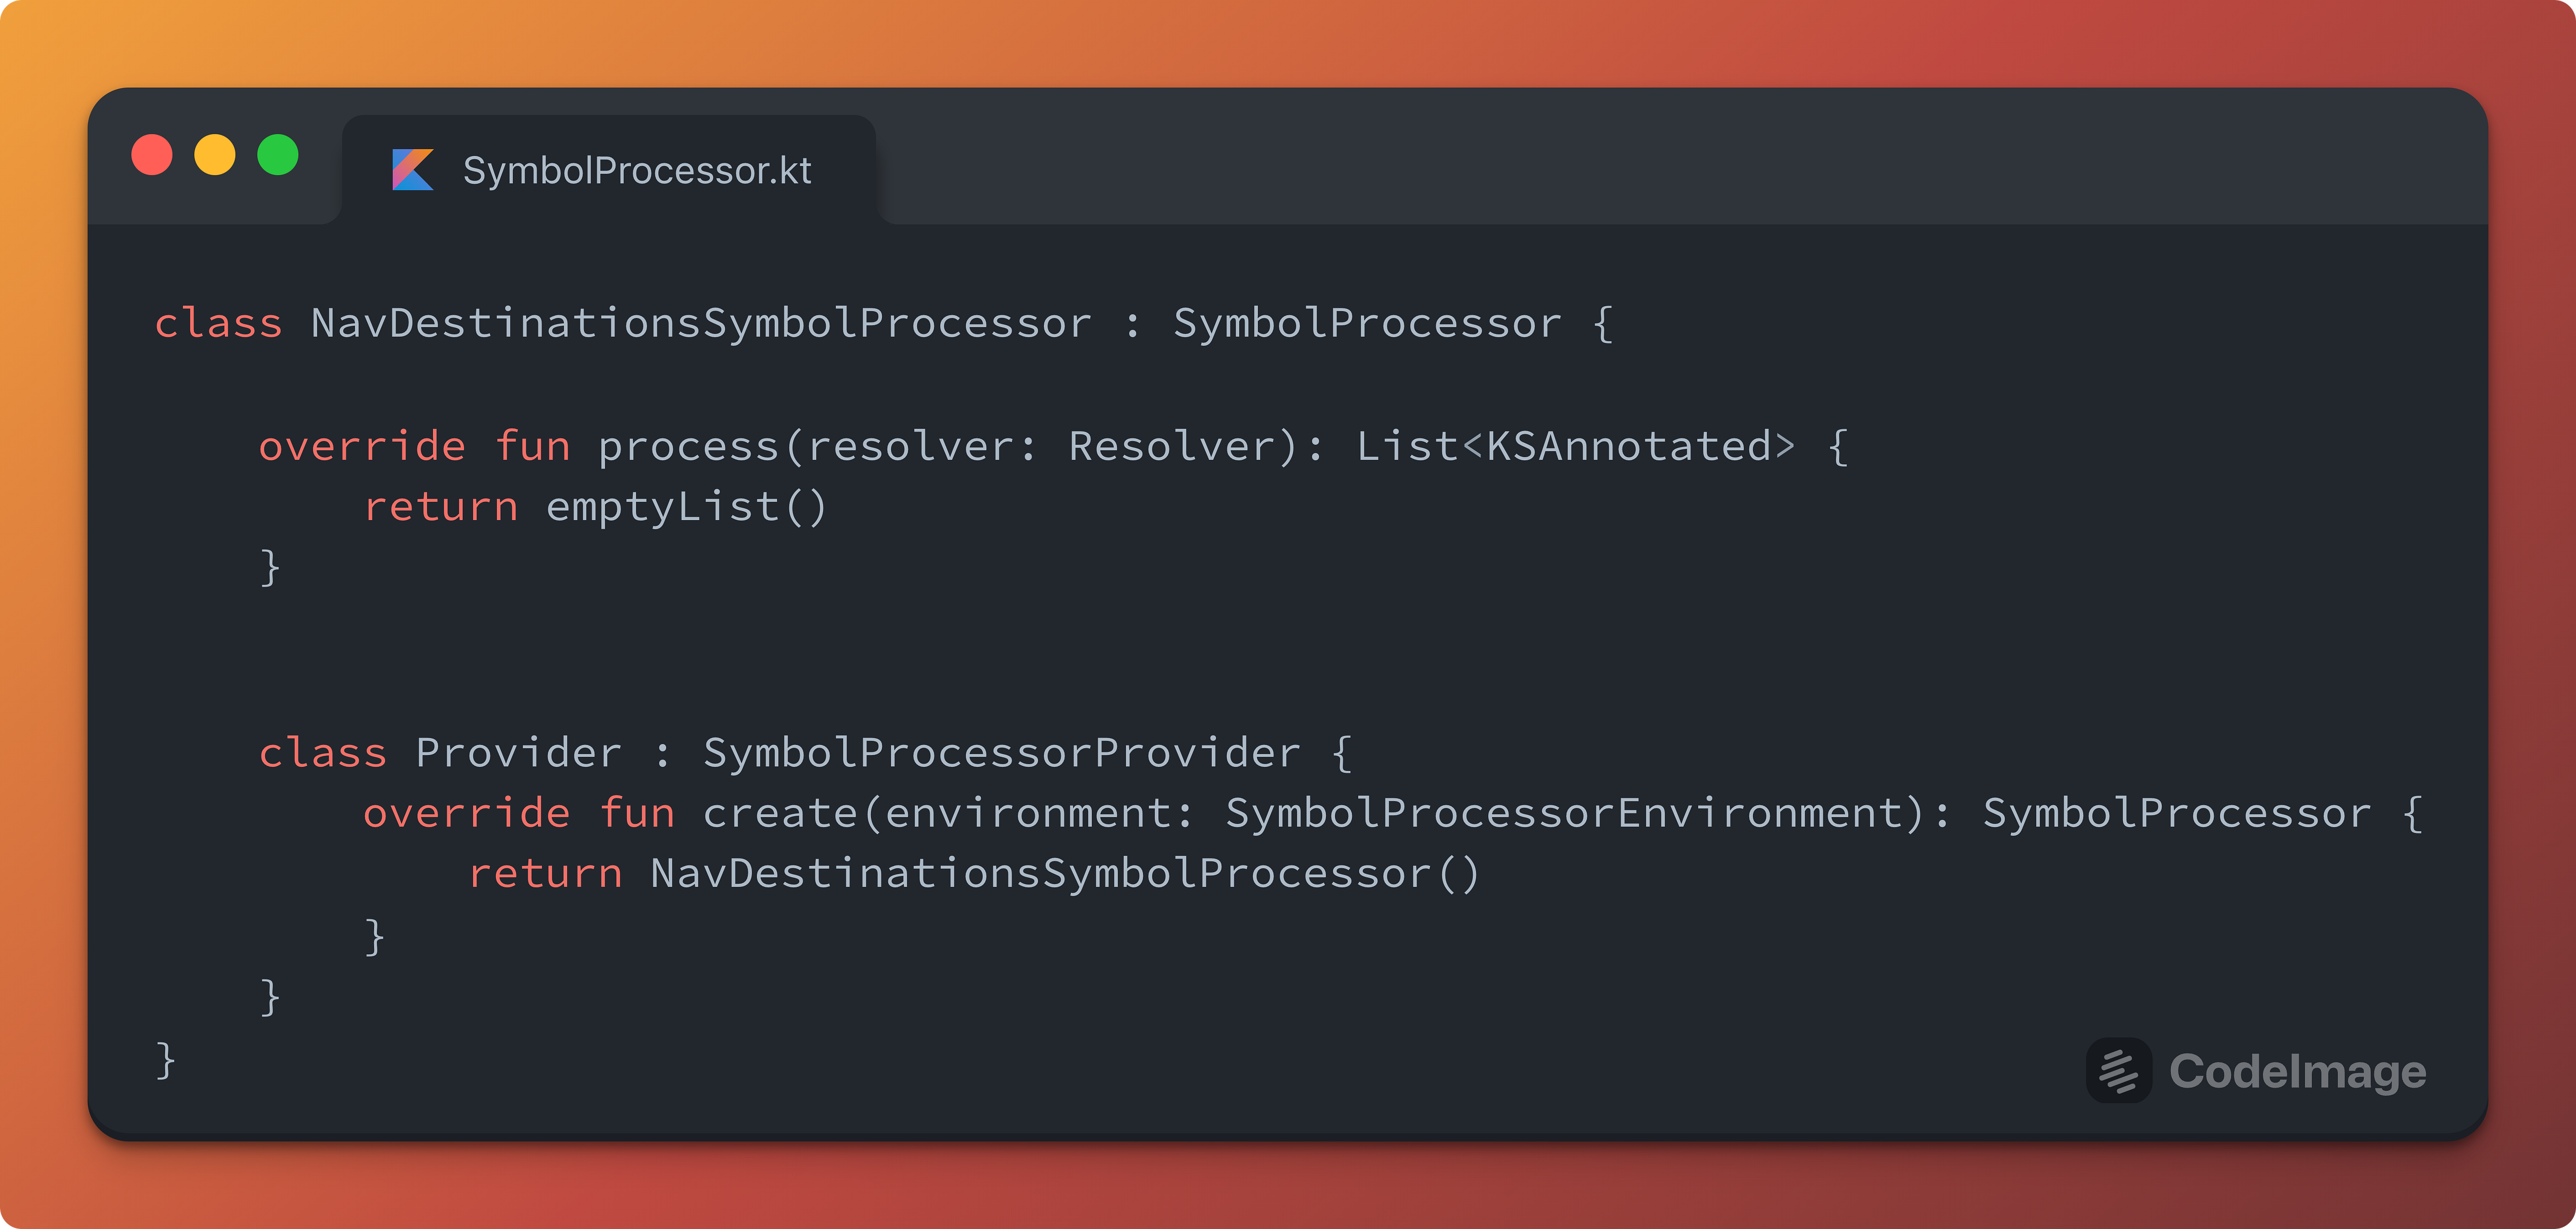
Task: Click the final closing brace of the file
Action: pos(165,1059)
